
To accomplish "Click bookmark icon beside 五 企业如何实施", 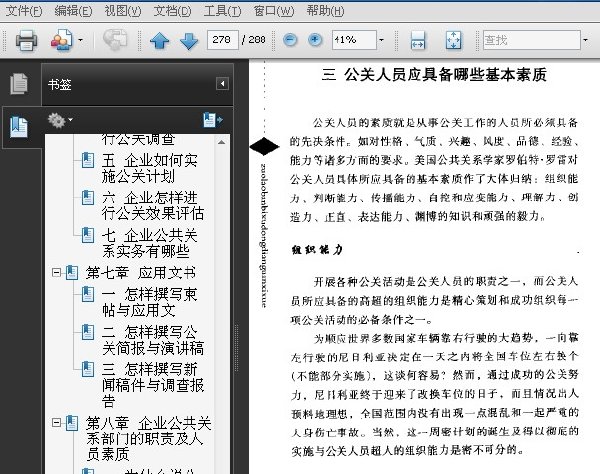I will tap(88, 160).
